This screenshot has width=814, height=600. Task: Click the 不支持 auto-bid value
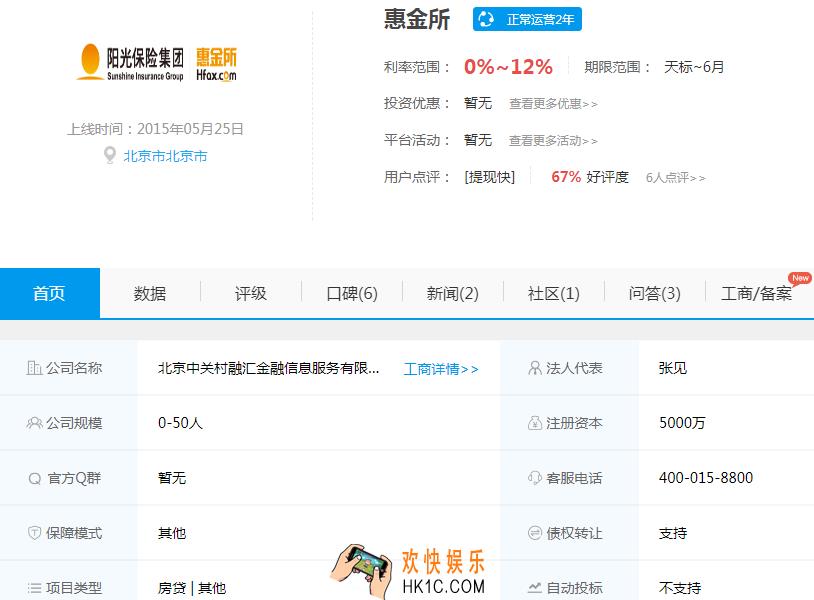(x=680, y=588)
